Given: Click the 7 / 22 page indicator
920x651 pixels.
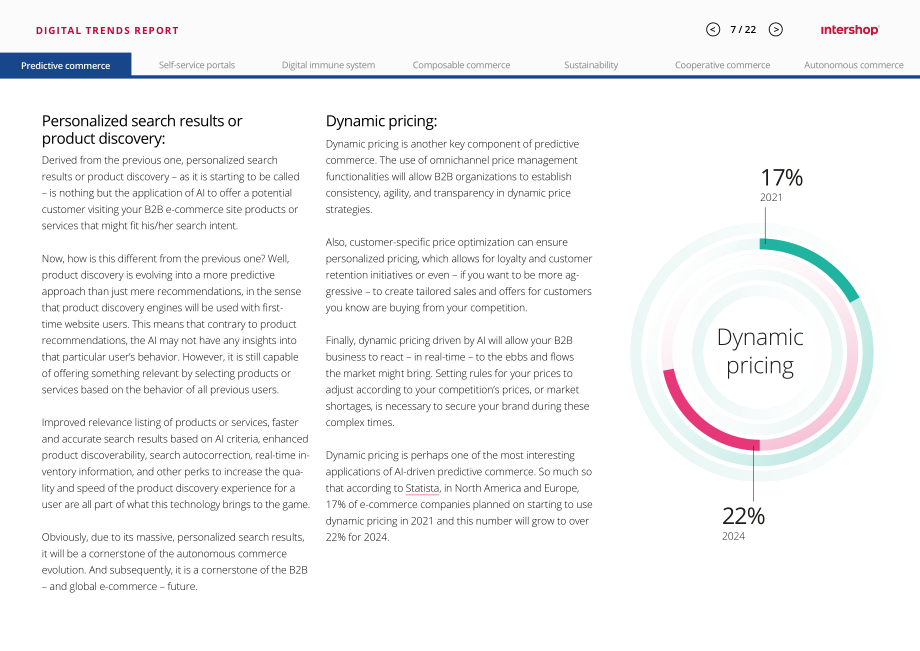Looking at the screenshot, I should 743,29.
